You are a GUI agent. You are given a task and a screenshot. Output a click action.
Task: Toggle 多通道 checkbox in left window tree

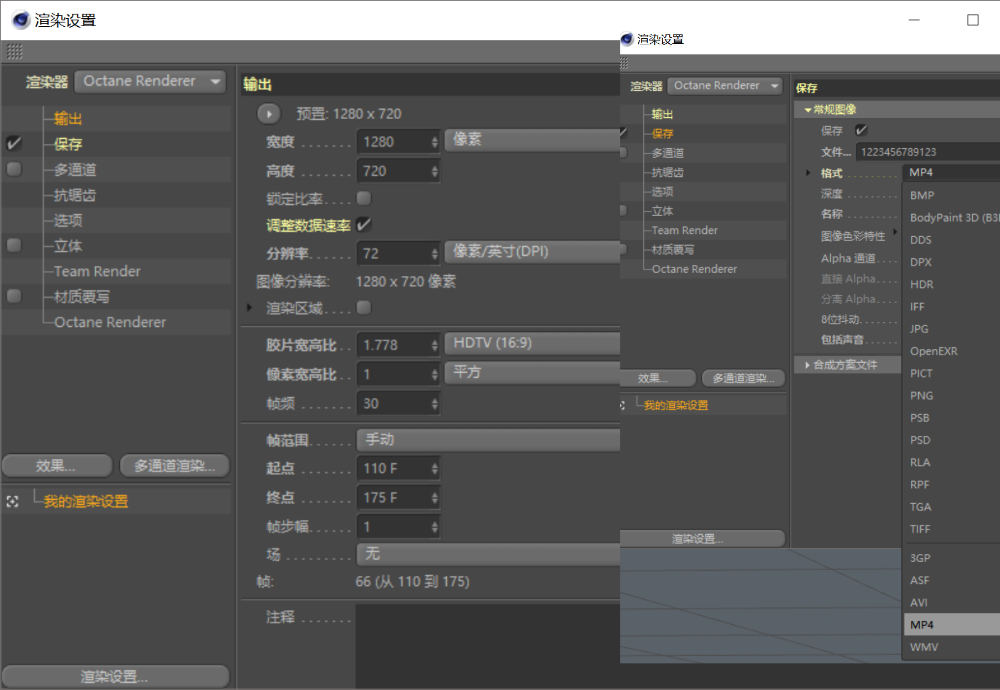coord(13,169)
